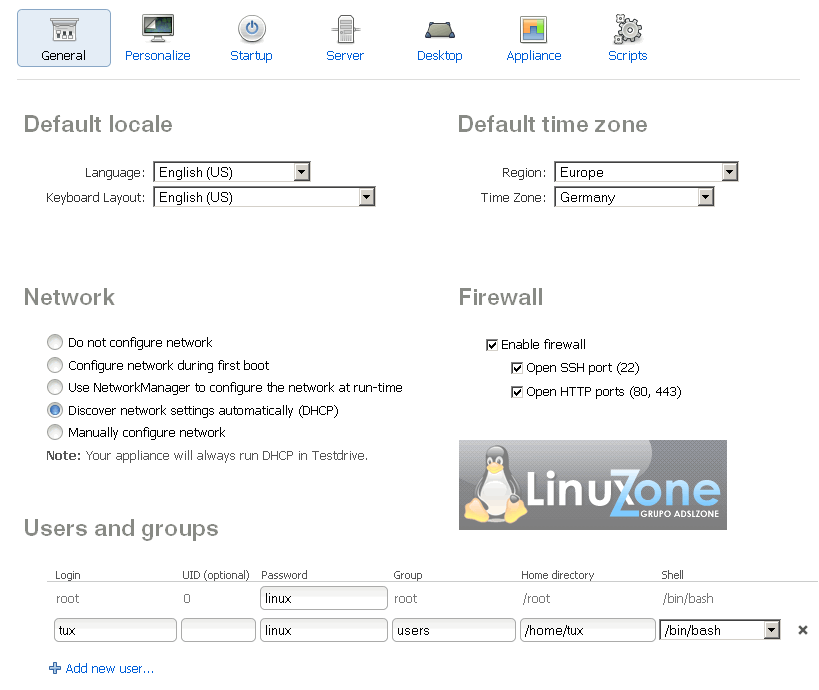Click the /home/tux home directory field

tap(588, 630)
